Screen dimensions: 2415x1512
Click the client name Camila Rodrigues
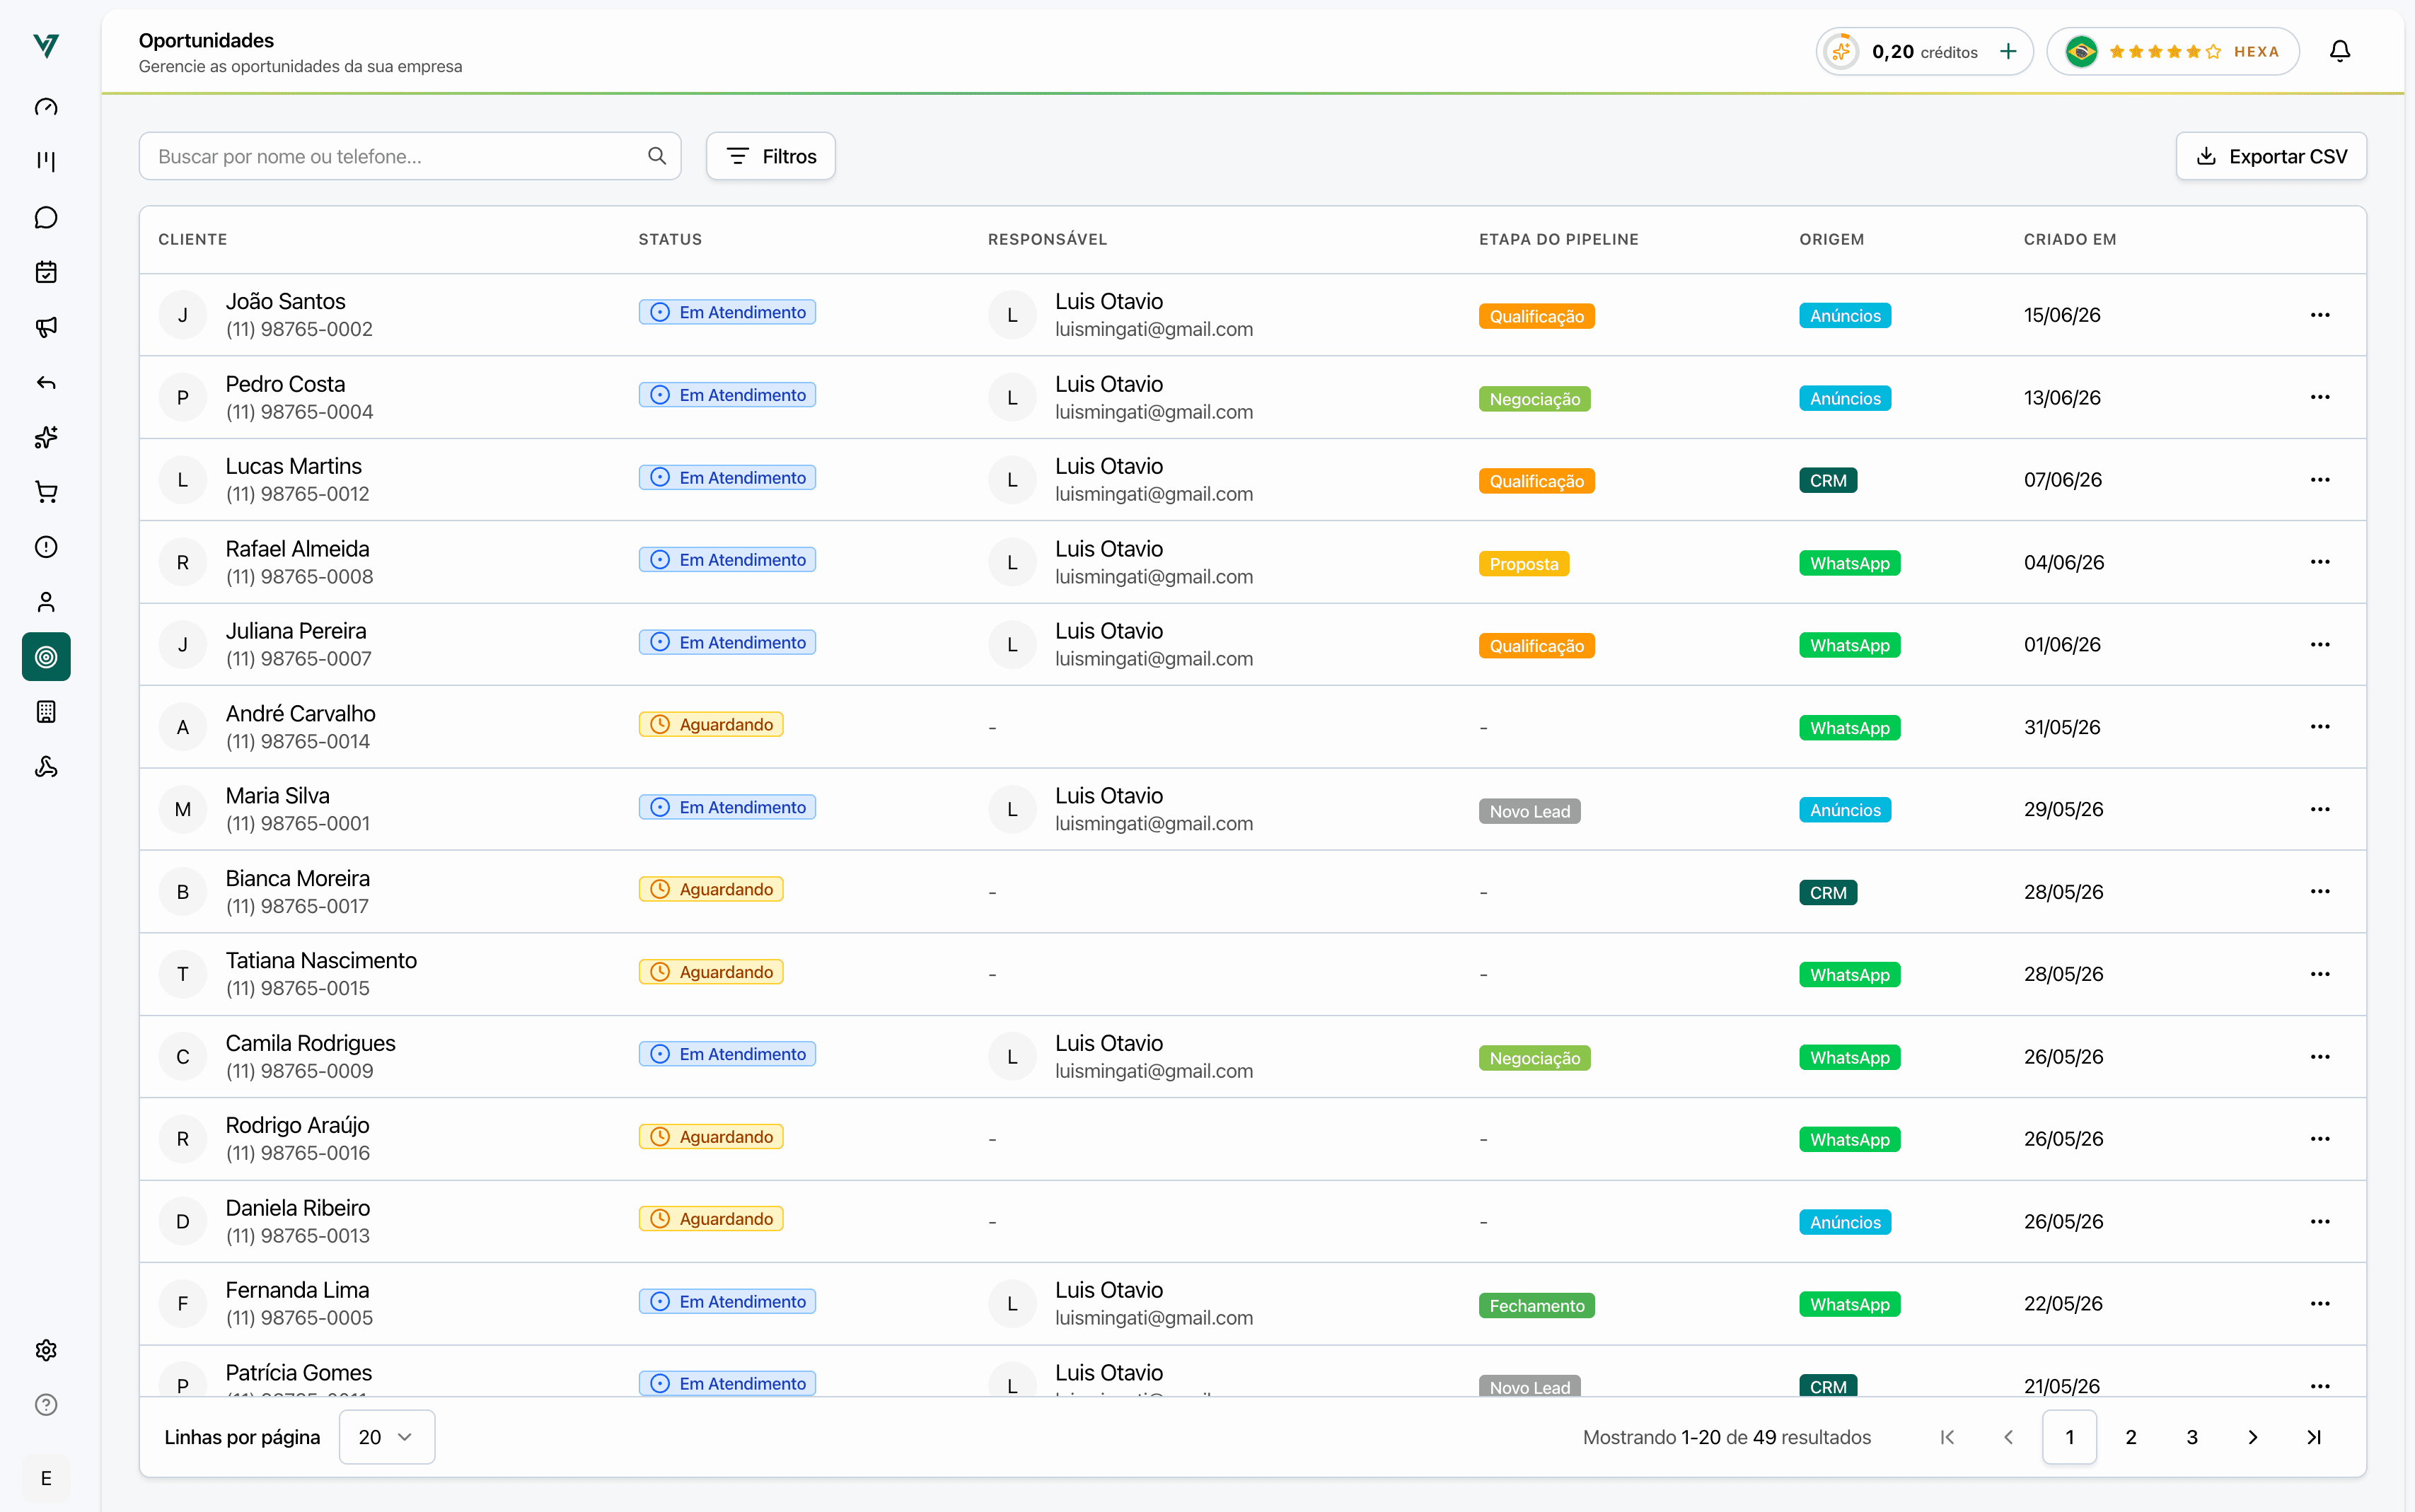310,1043
